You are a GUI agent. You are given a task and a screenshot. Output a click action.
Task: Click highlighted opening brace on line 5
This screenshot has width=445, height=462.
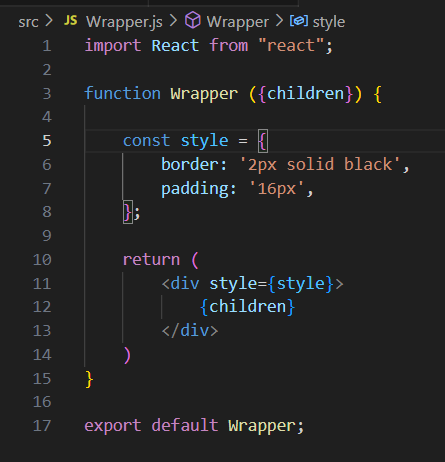click(263, 141)
